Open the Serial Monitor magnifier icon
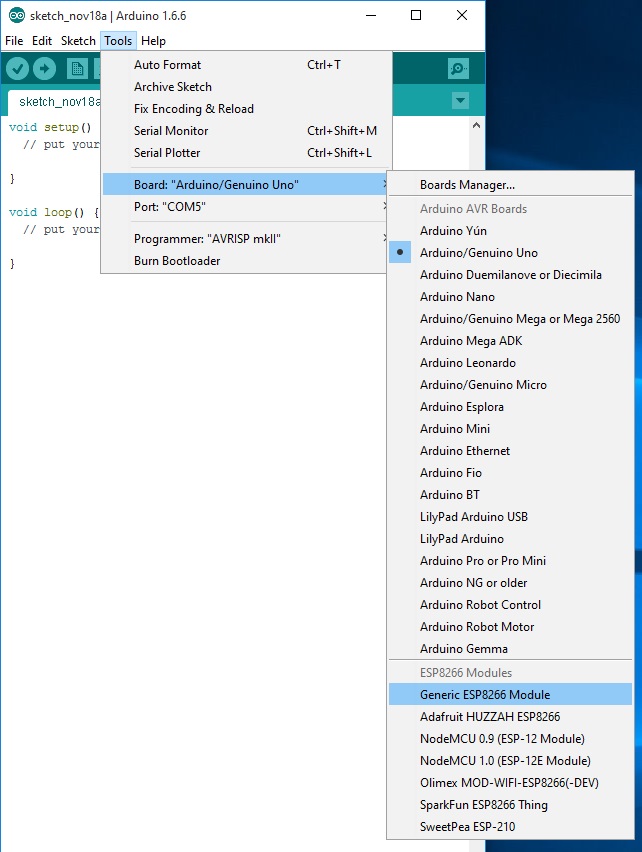 coord(458,68)
